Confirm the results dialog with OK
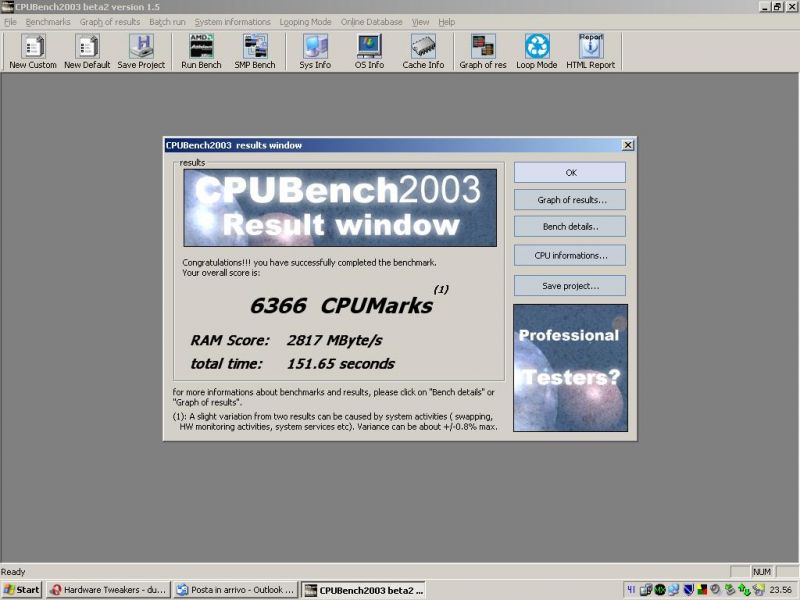Screen dimensions: 800x600 click(x=570, y=172)
